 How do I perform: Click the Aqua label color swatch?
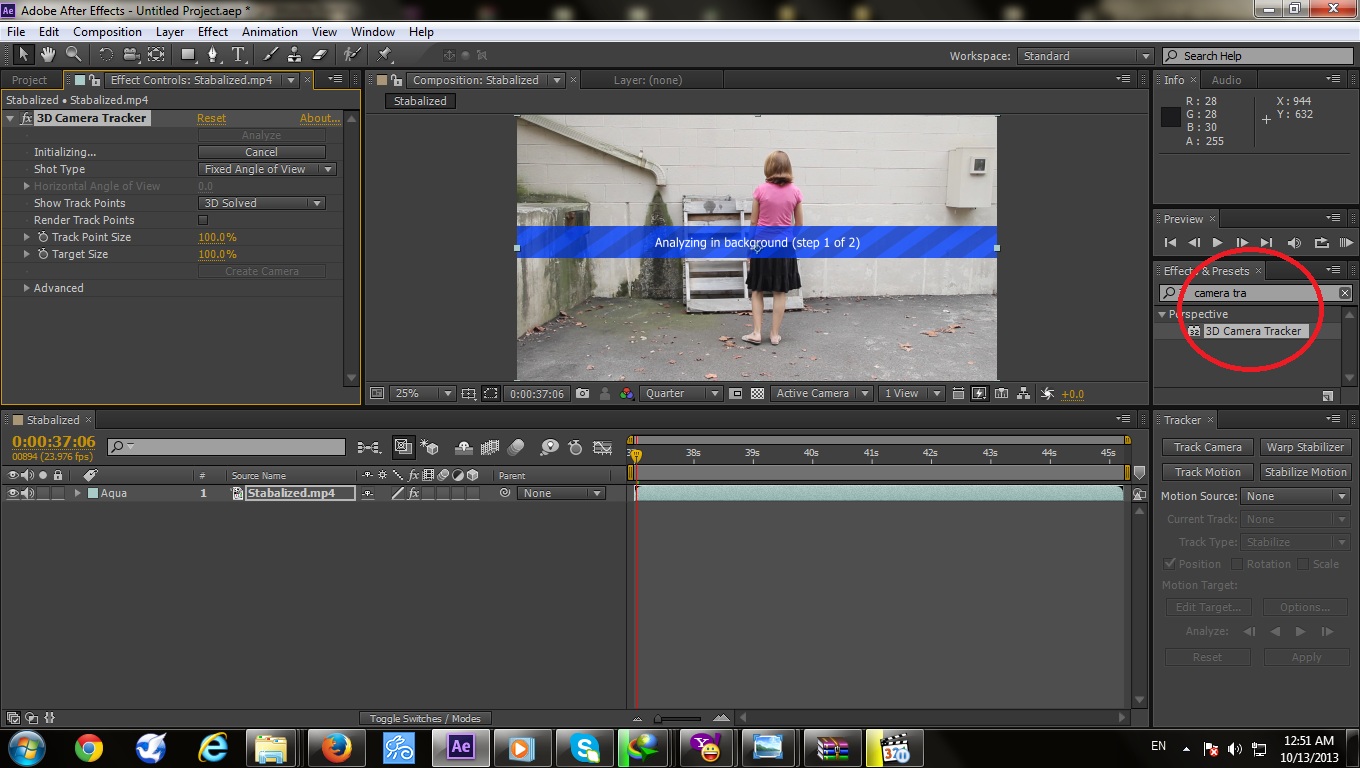coord(93,493)
